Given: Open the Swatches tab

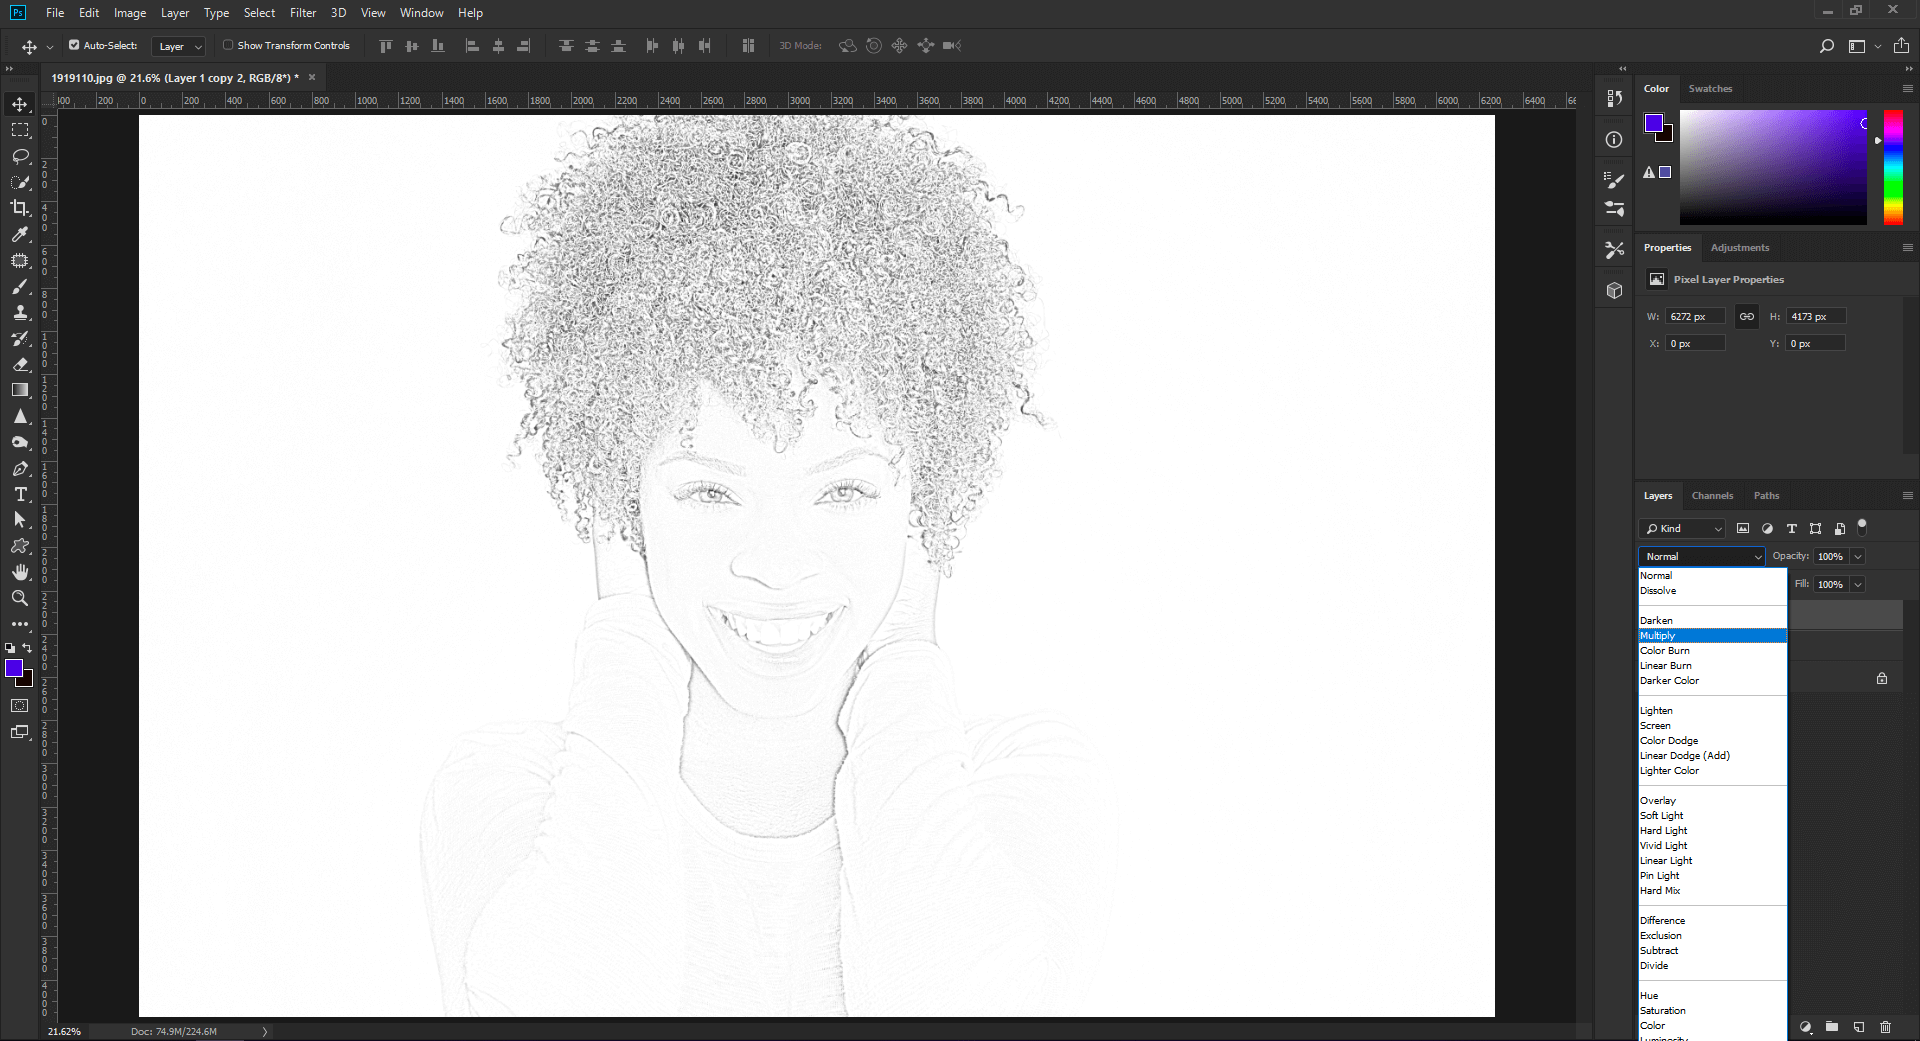Looking at the screenshot, I should point(1710,88).
